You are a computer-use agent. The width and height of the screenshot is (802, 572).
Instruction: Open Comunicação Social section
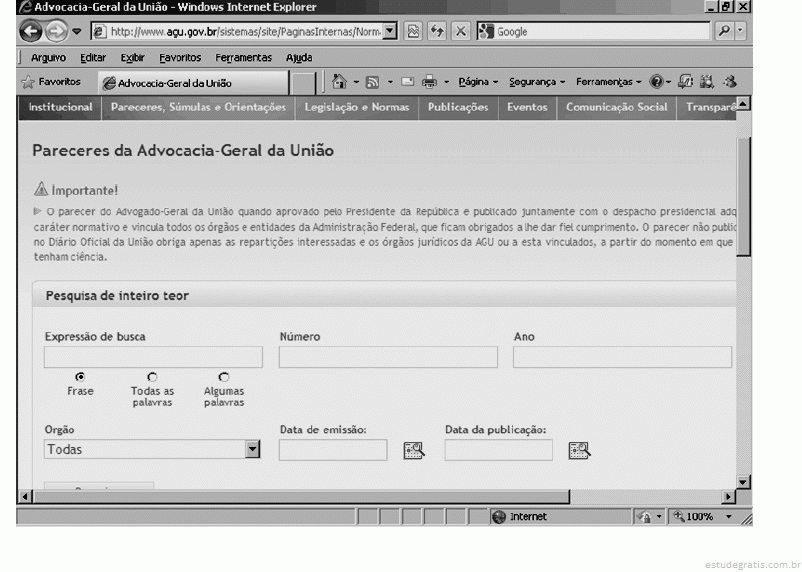coord(616,107)
